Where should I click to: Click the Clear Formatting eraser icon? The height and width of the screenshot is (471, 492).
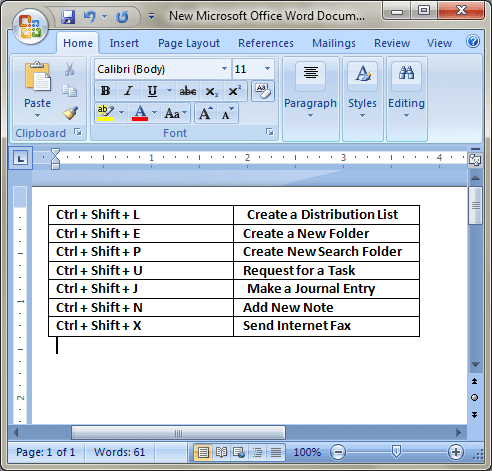263,91
